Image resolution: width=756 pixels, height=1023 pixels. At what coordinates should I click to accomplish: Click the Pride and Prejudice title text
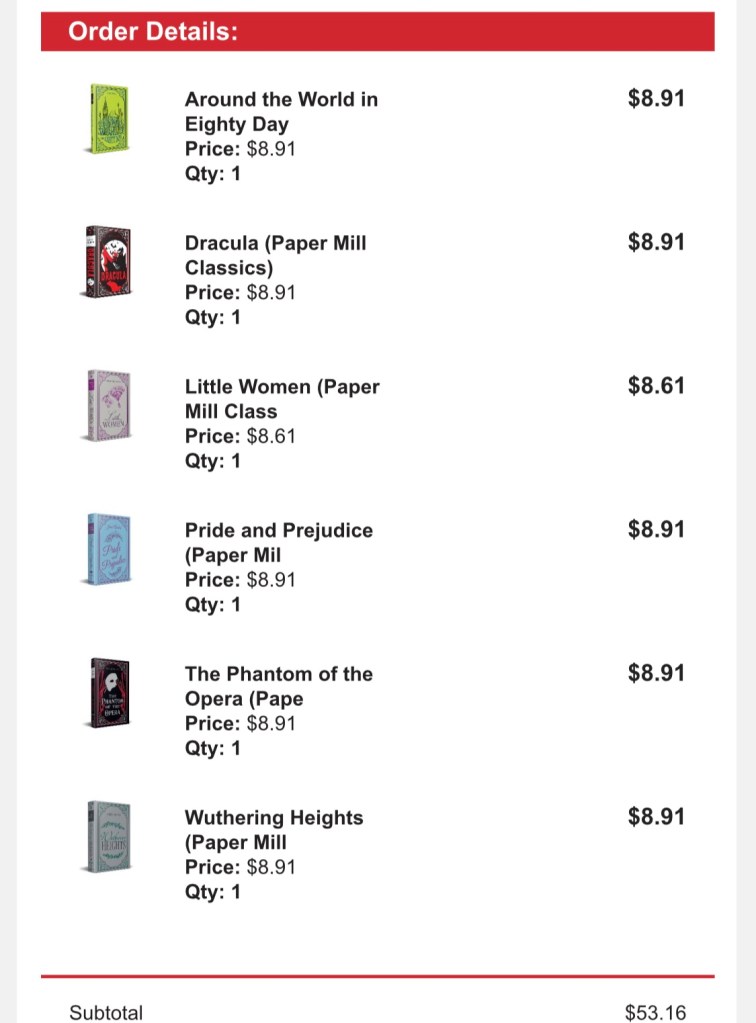(278, 542)
